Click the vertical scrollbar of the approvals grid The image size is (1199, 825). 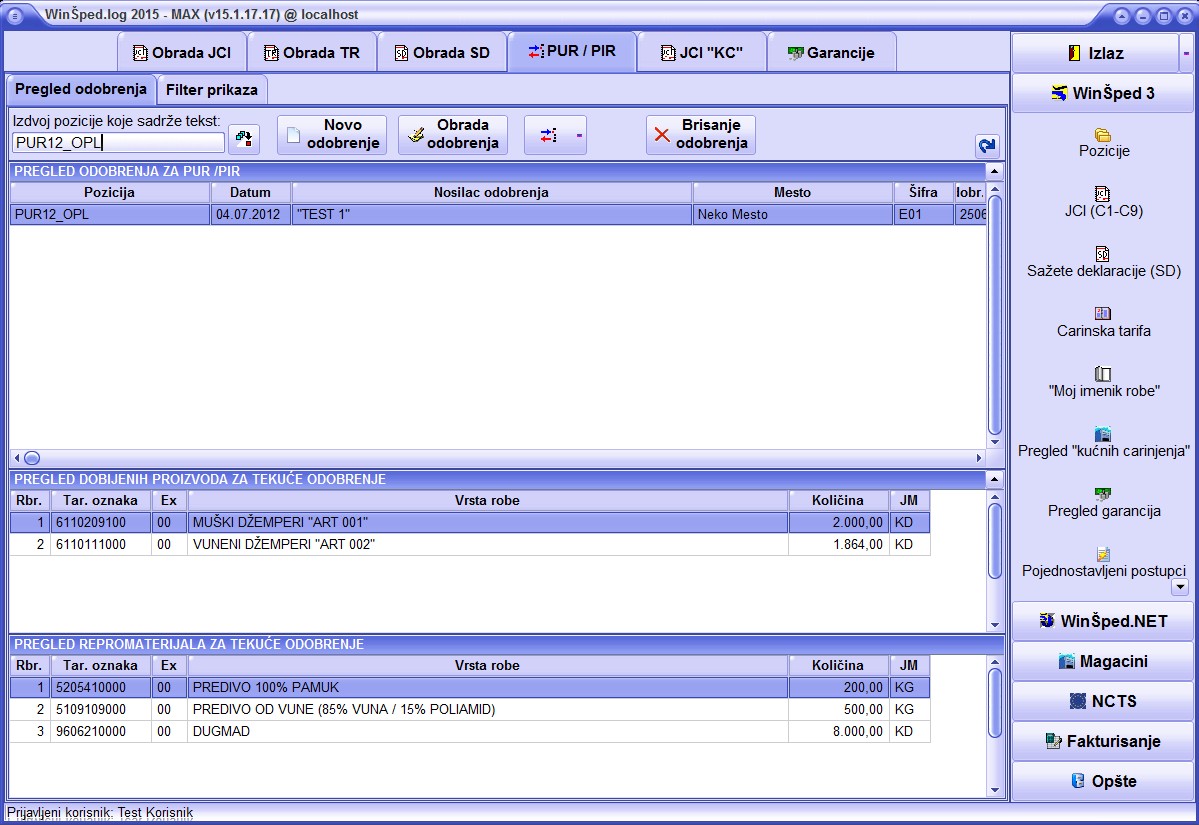tap(995, 315)
